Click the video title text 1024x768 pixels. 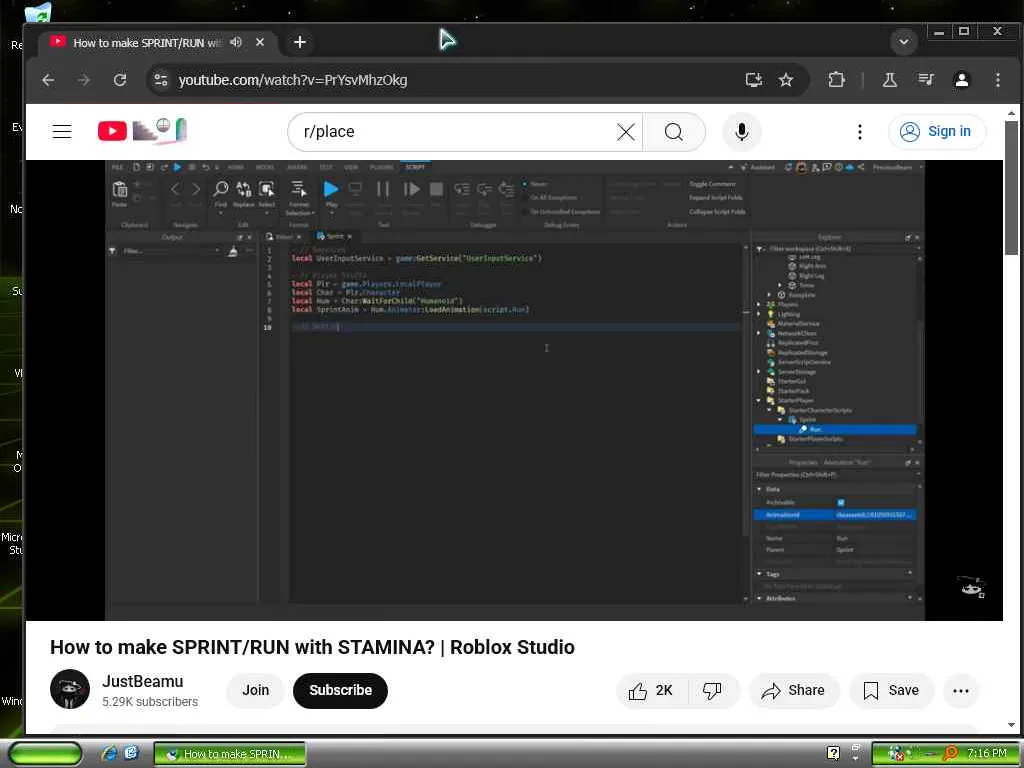tap(312, 647)
